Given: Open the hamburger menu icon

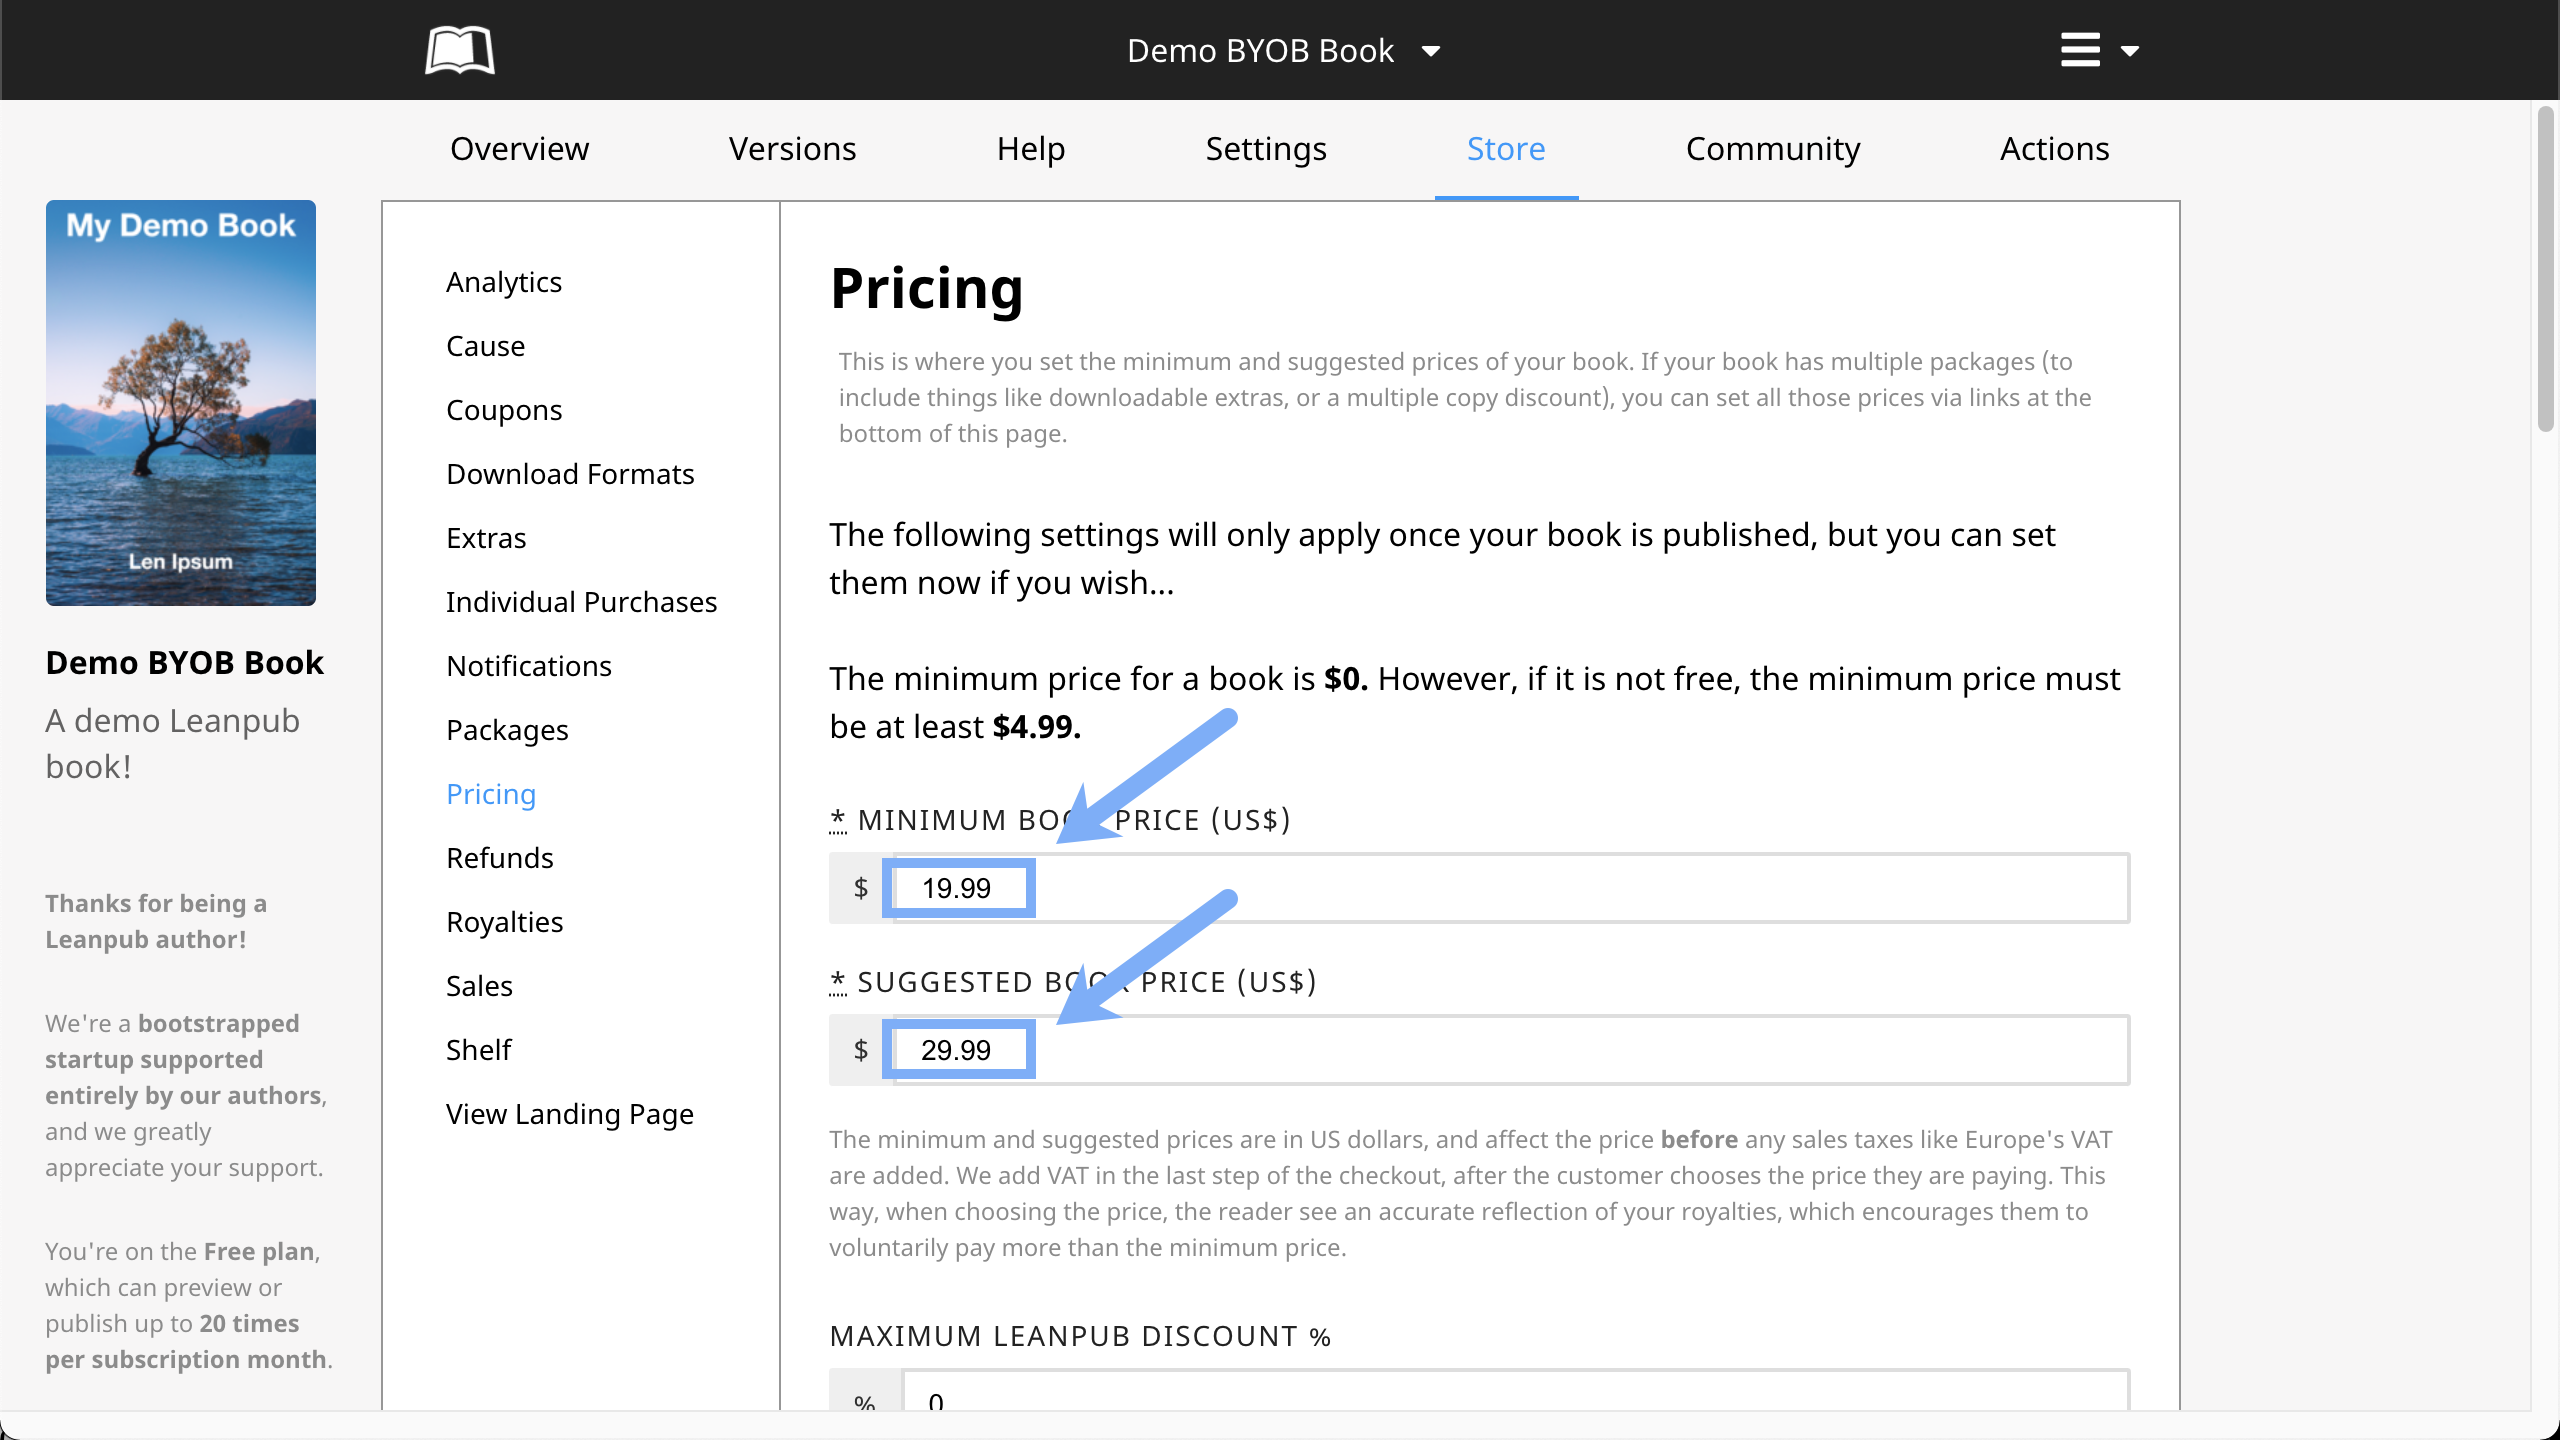Looking at the screenshot, I should tap(2080, 50).
